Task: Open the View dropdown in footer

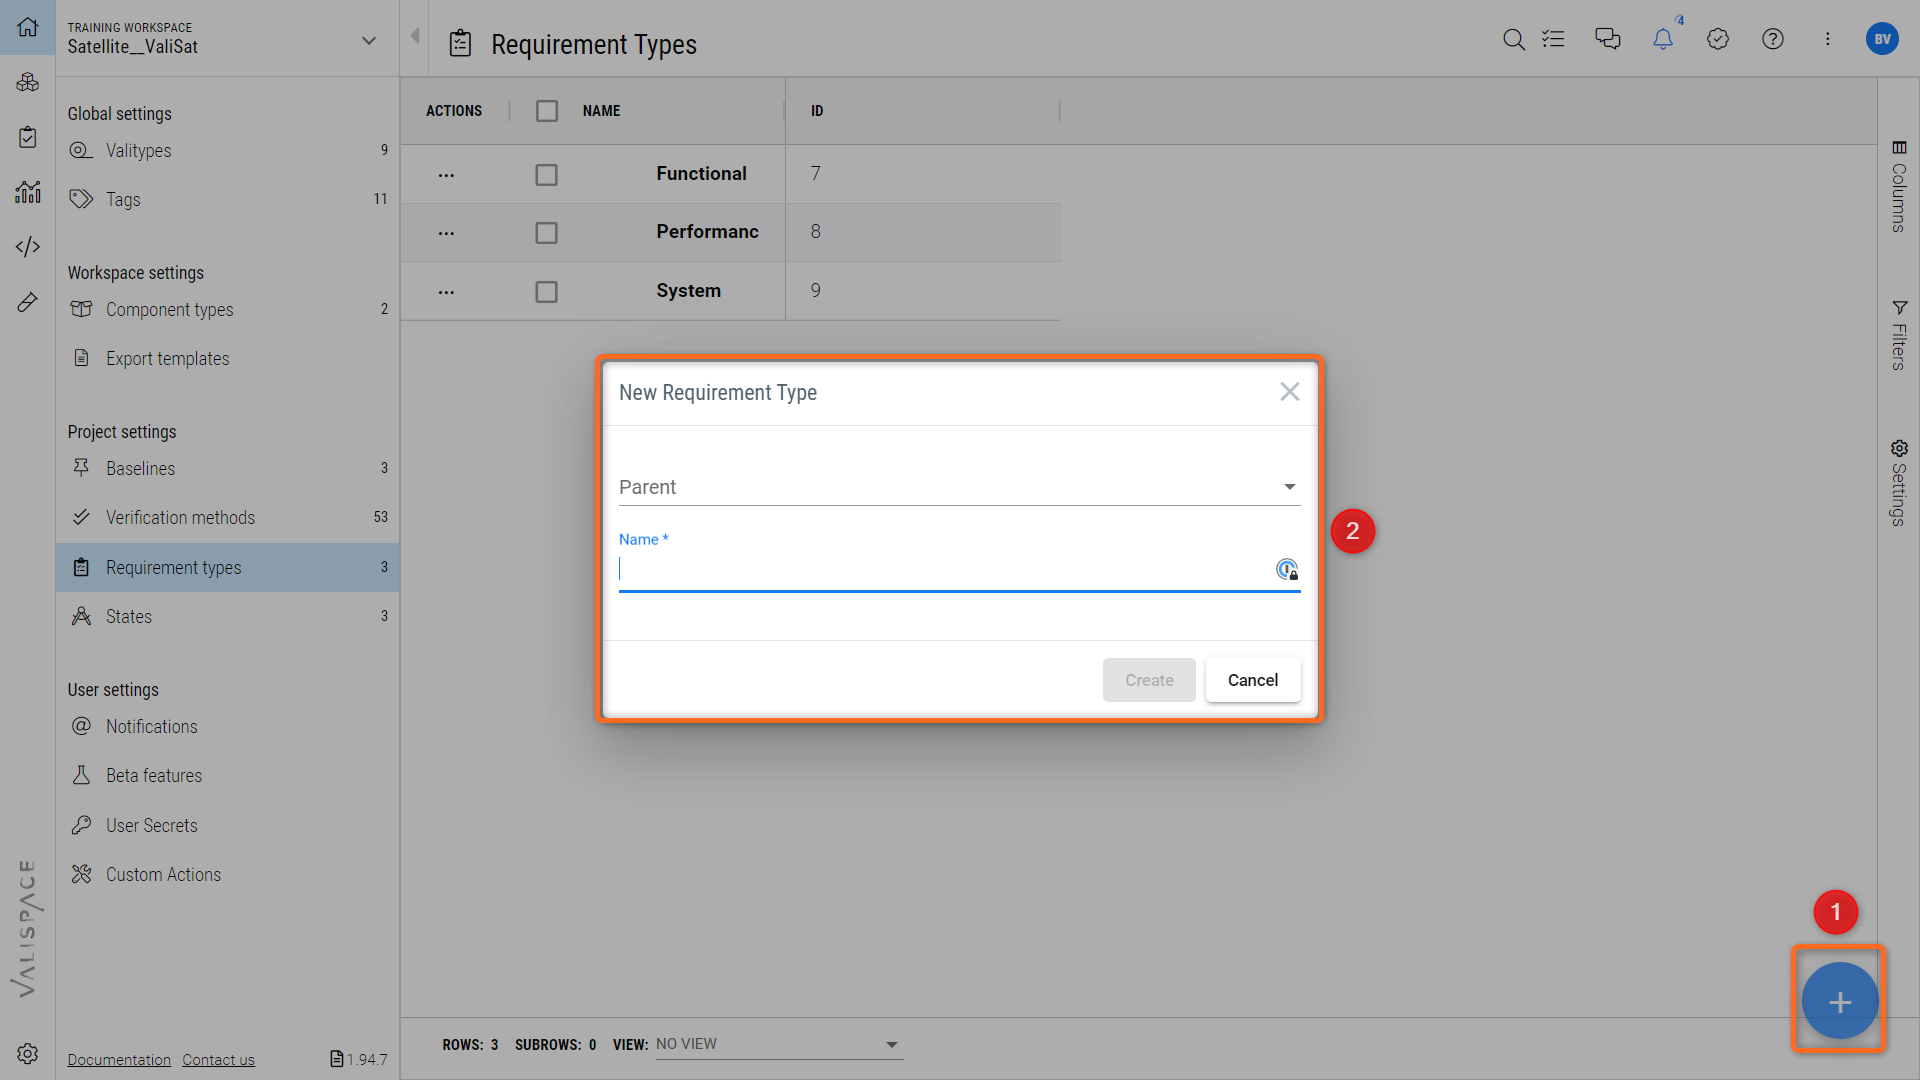Action: coord(779,1045)
